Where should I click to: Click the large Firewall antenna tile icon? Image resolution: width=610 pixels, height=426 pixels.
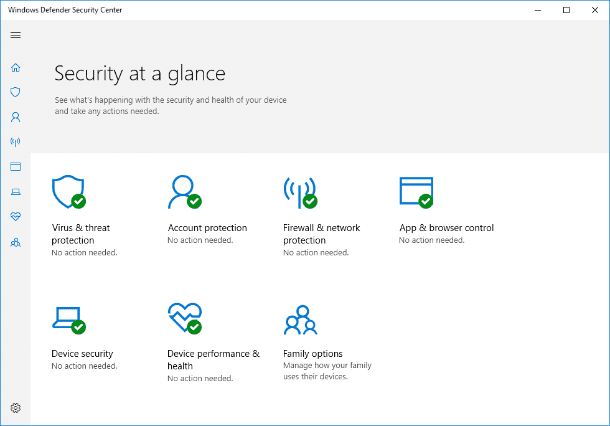[x=300, y=193]
